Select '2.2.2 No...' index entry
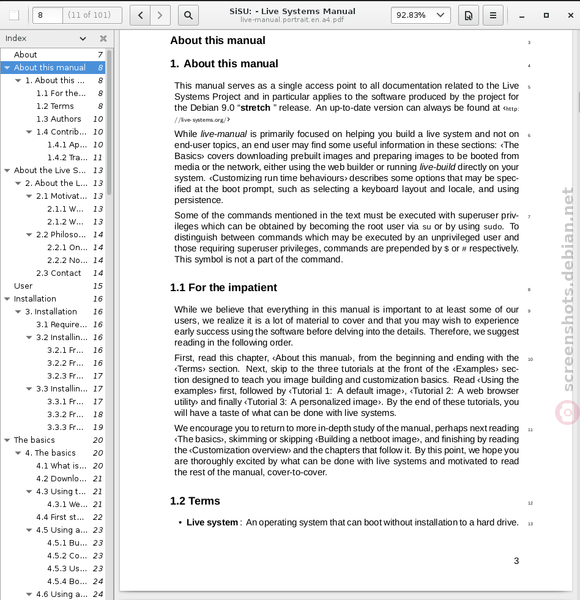This screenshot has height=600, width=580. pos(54,260)
